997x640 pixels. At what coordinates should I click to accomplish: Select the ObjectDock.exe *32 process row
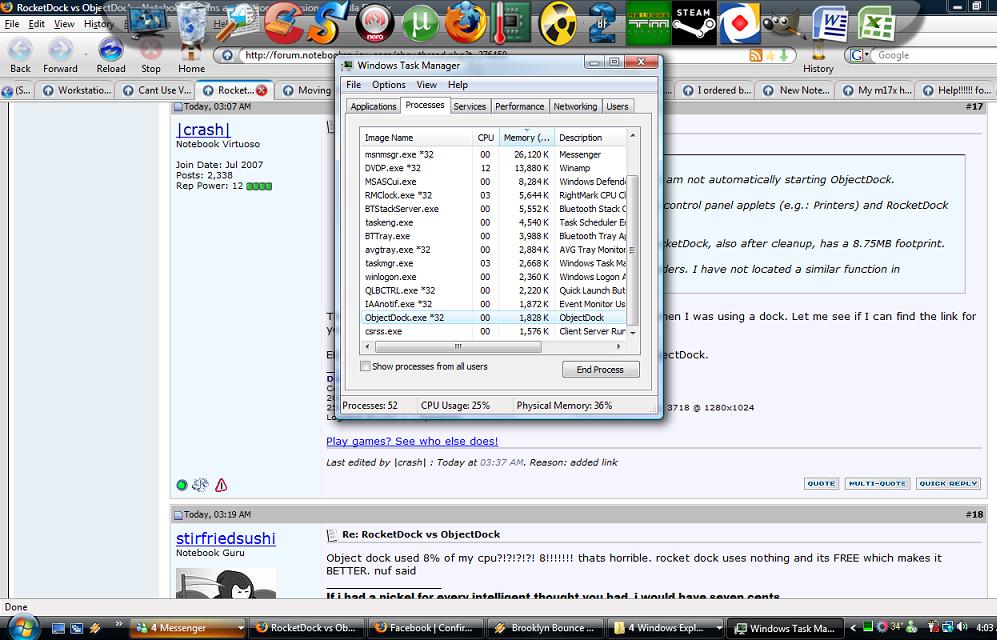pos(493,318)
